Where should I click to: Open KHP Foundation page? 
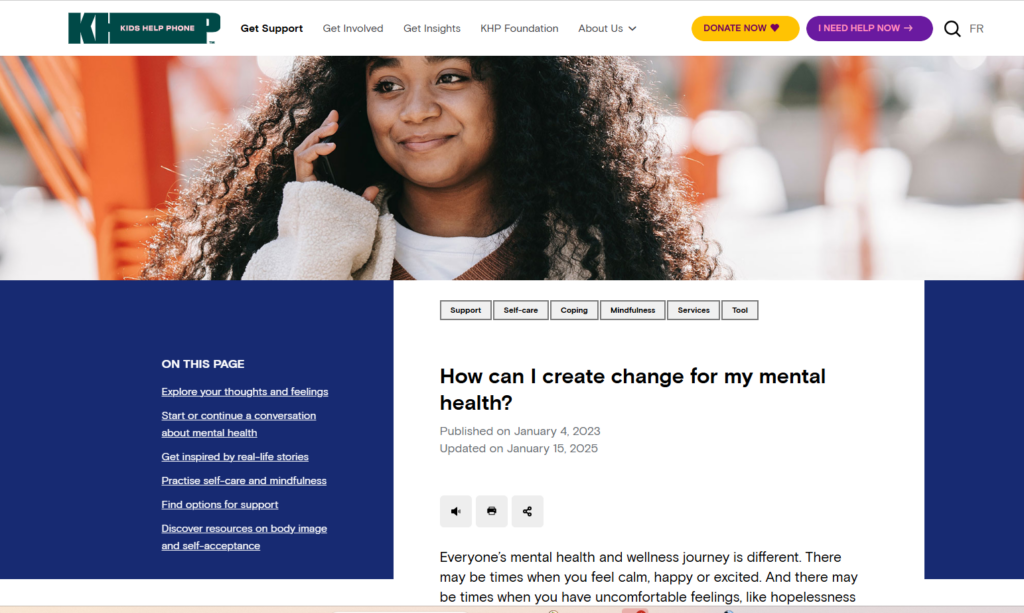[x=519, y=29]
